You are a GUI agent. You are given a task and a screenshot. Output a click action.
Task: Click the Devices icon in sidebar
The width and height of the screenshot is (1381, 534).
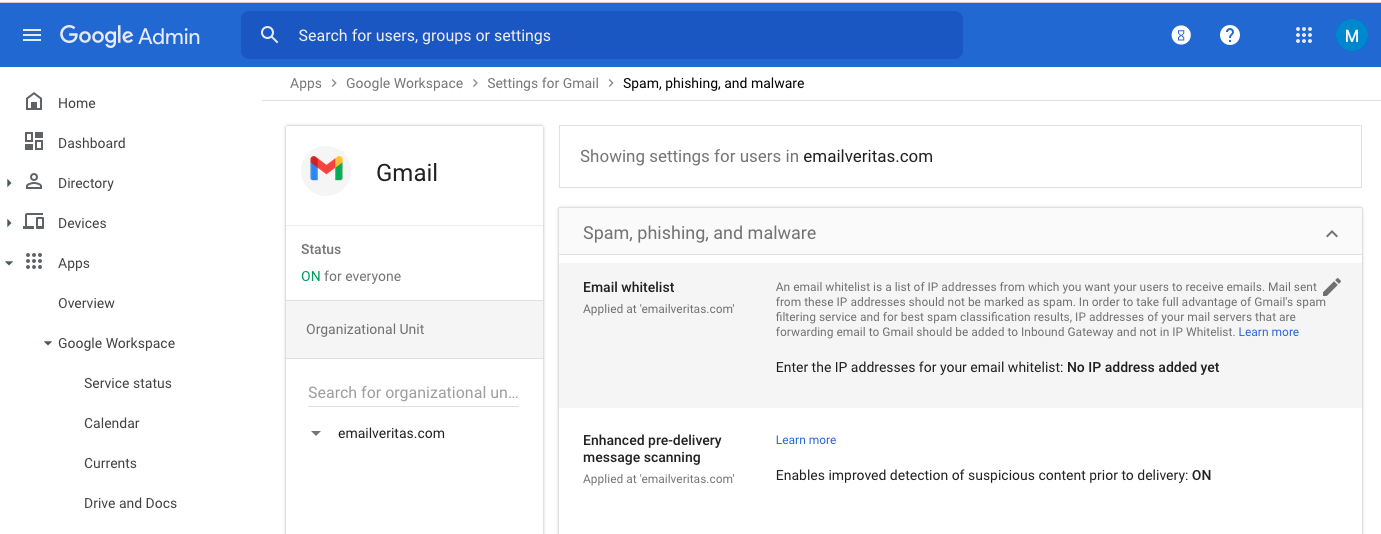[x=34, y=222]
